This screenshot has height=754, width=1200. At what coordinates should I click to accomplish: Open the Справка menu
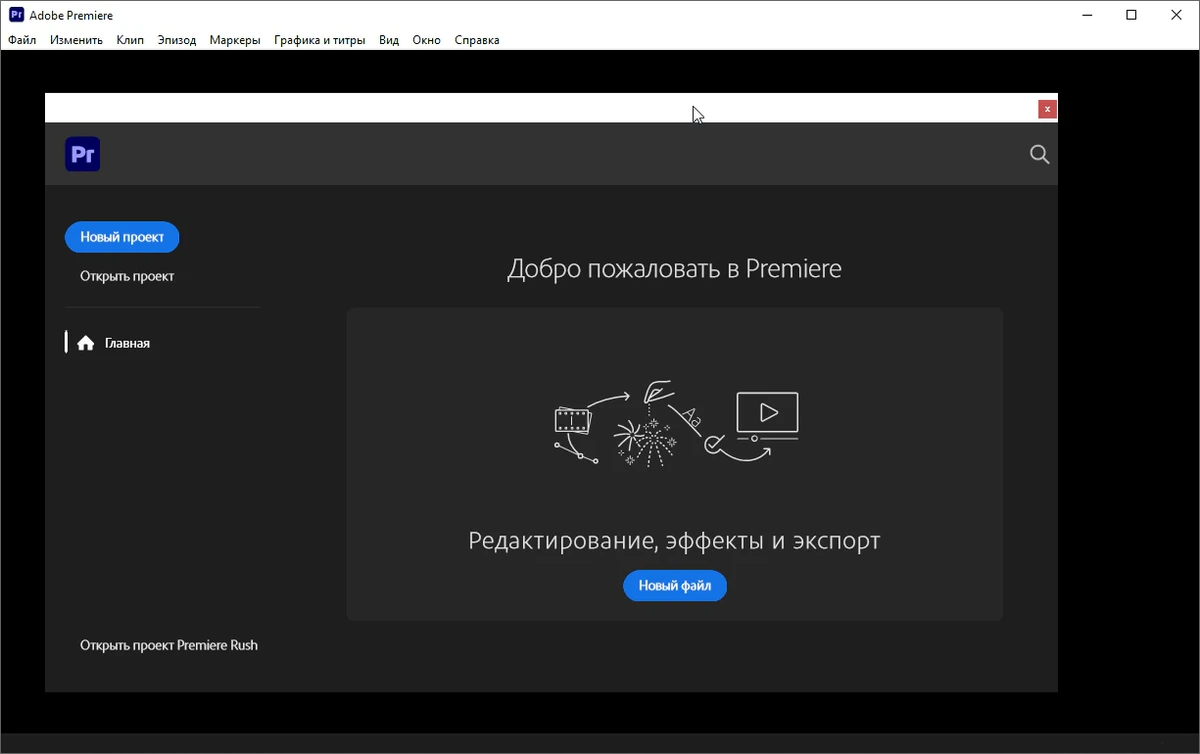pyautogui.click(x=477, y=40)
